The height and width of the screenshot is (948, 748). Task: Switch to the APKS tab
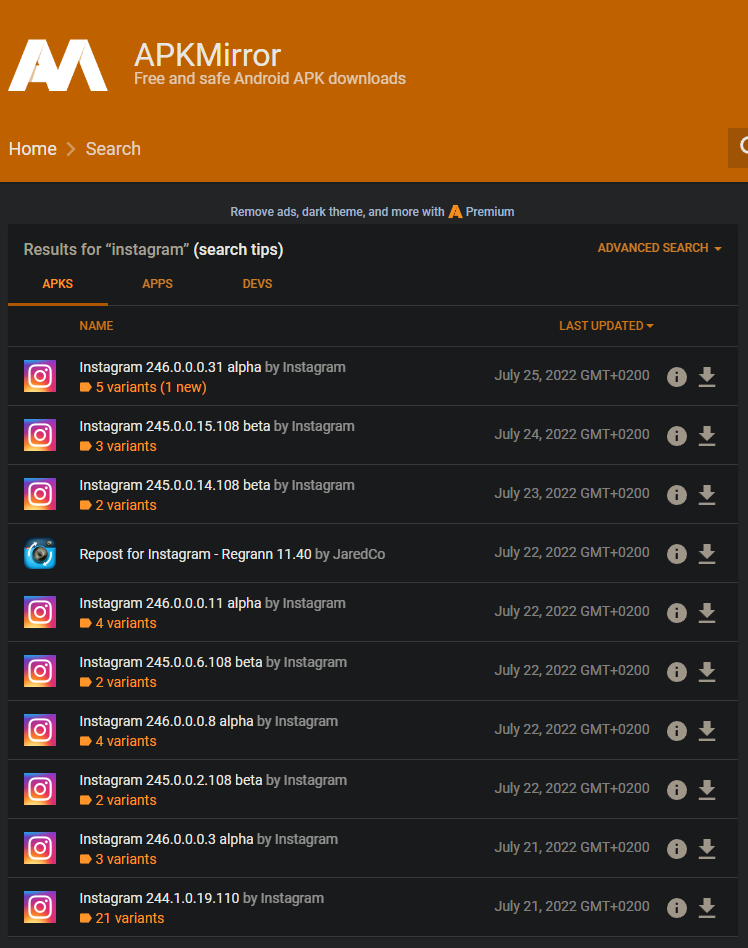click(x=57, y=284)
